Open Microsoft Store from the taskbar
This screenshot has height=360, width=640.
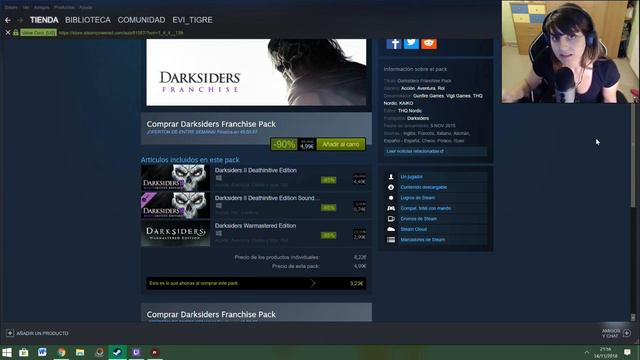click(24, 352)
